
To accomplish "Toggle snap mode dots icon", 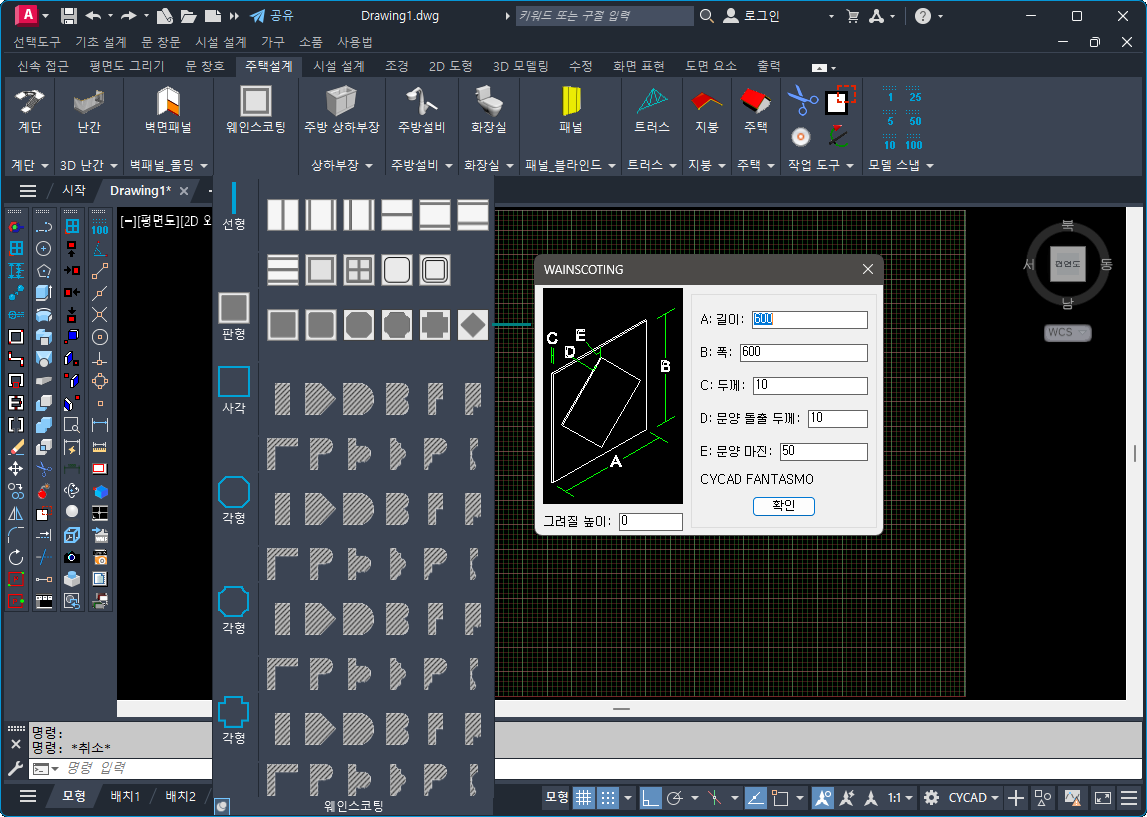I will (x=607, y=797).
